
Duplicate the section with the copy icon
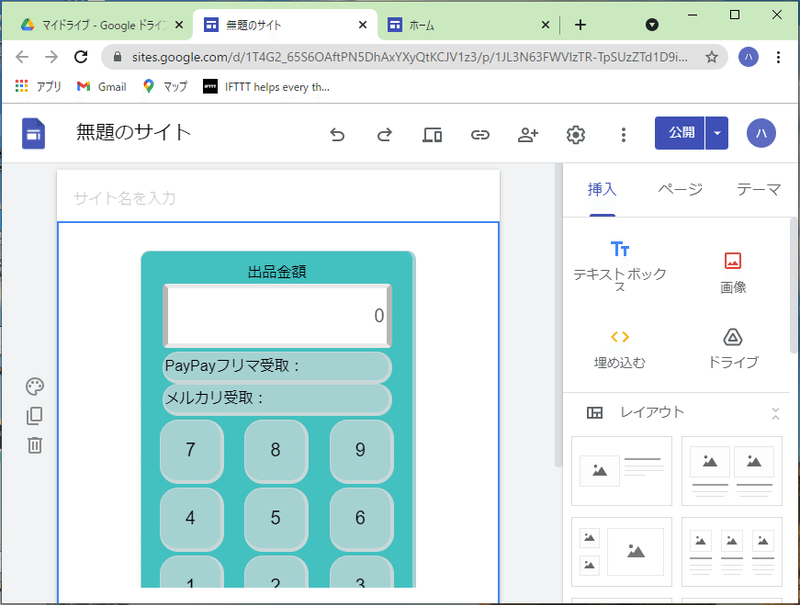coord(36,413)
